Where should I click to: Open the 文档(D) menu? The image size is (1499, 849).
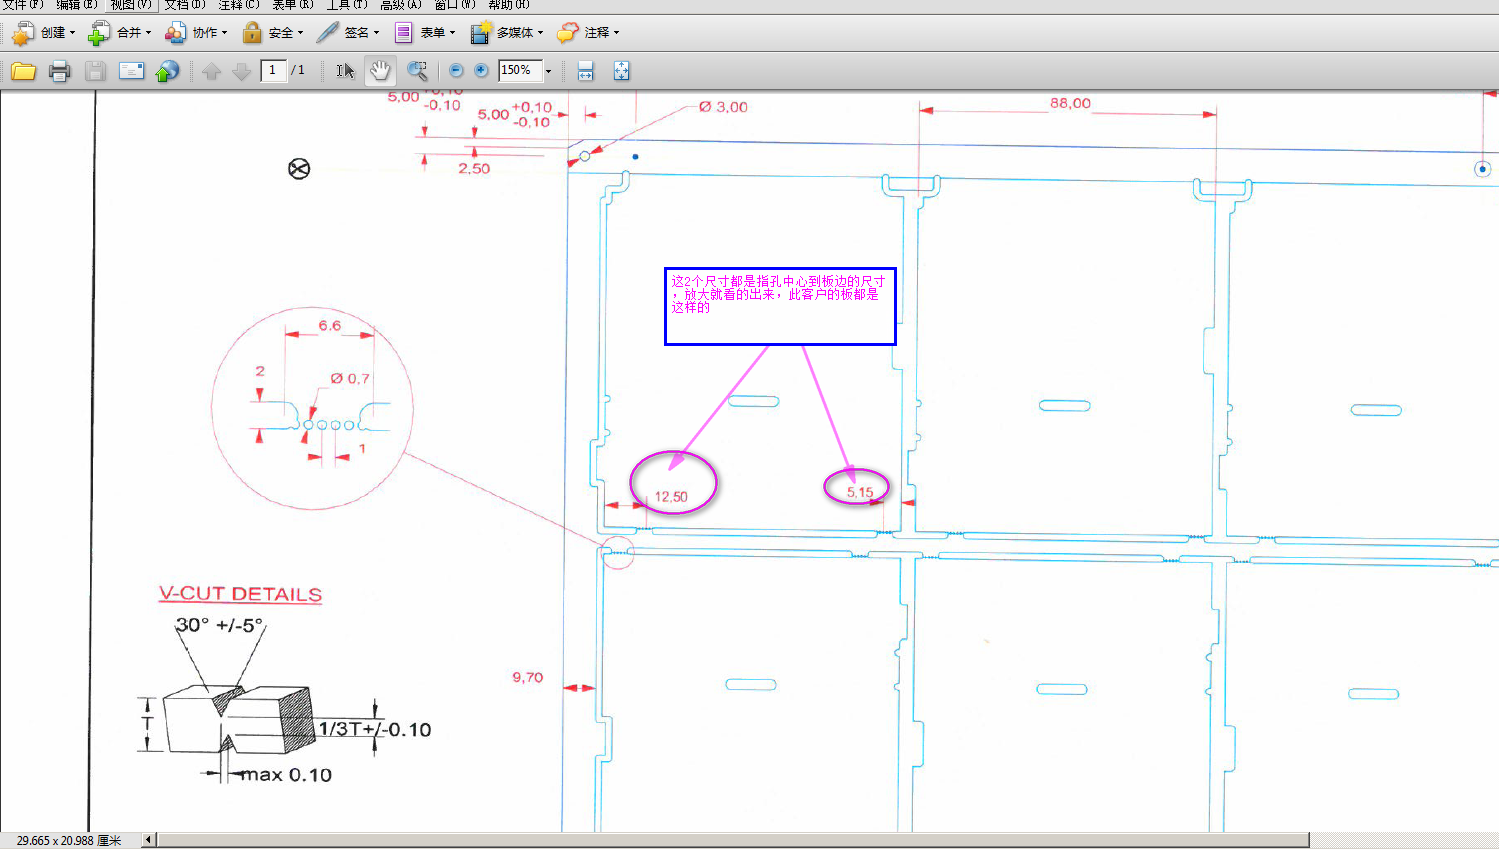coord(184,5)
